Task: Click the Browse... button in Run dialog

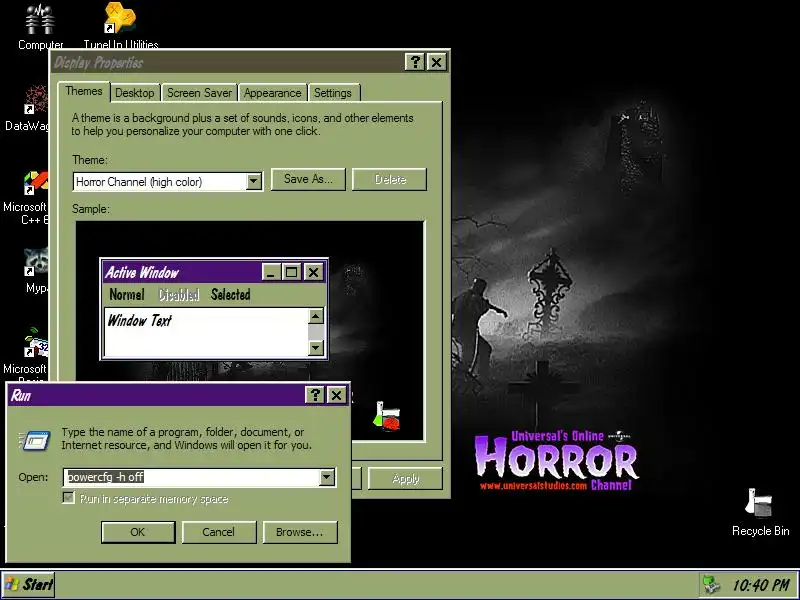Action: click(299, 532)
